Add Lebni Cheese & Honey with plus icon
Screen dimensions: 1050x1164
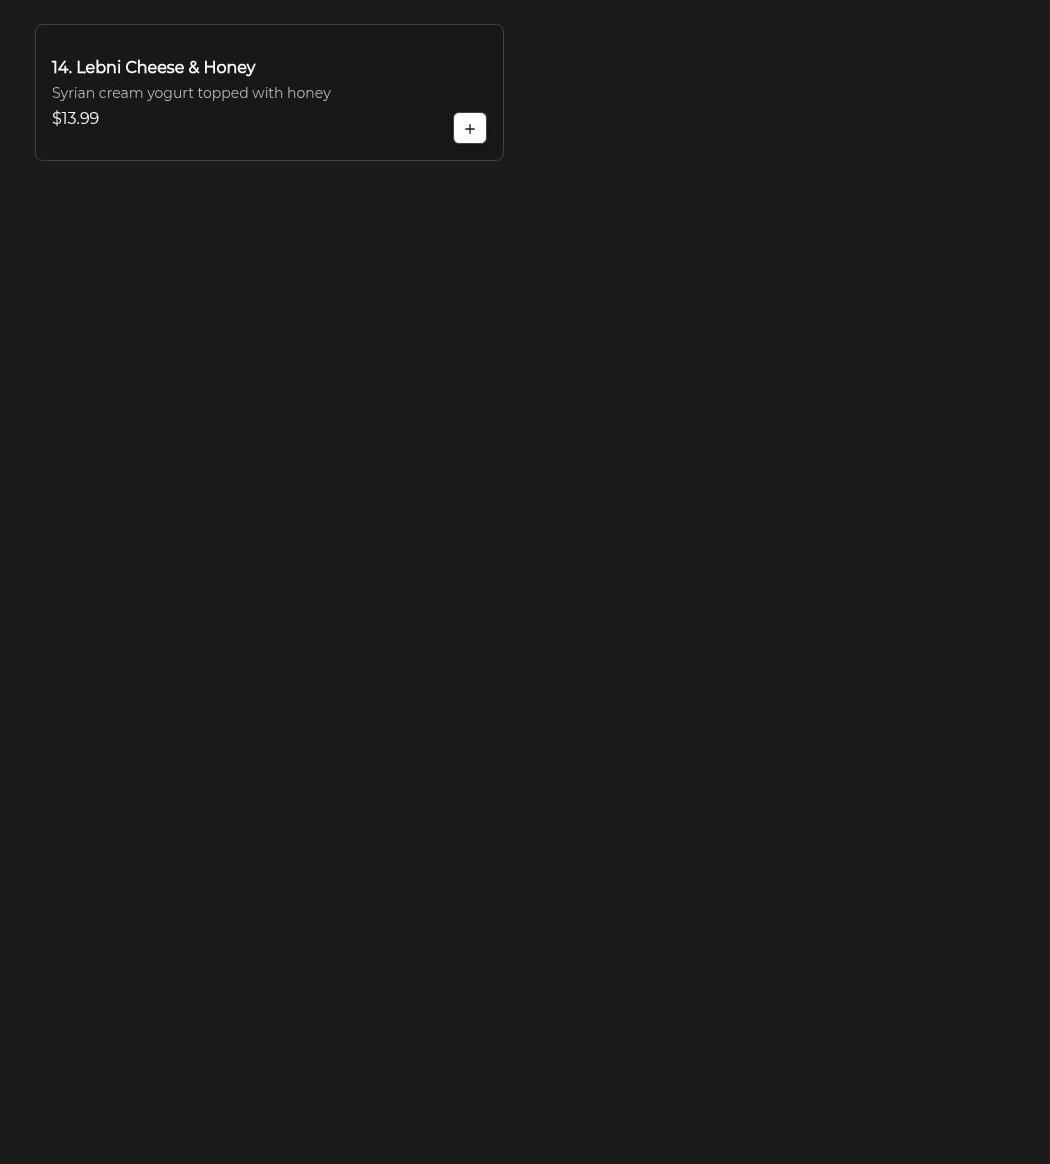469,128
